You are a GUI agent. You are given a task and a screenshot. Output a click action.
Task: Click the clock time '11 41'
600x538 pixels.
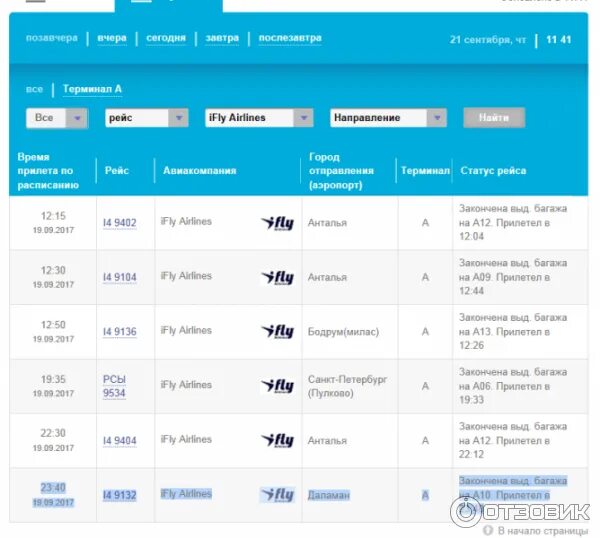559,40
